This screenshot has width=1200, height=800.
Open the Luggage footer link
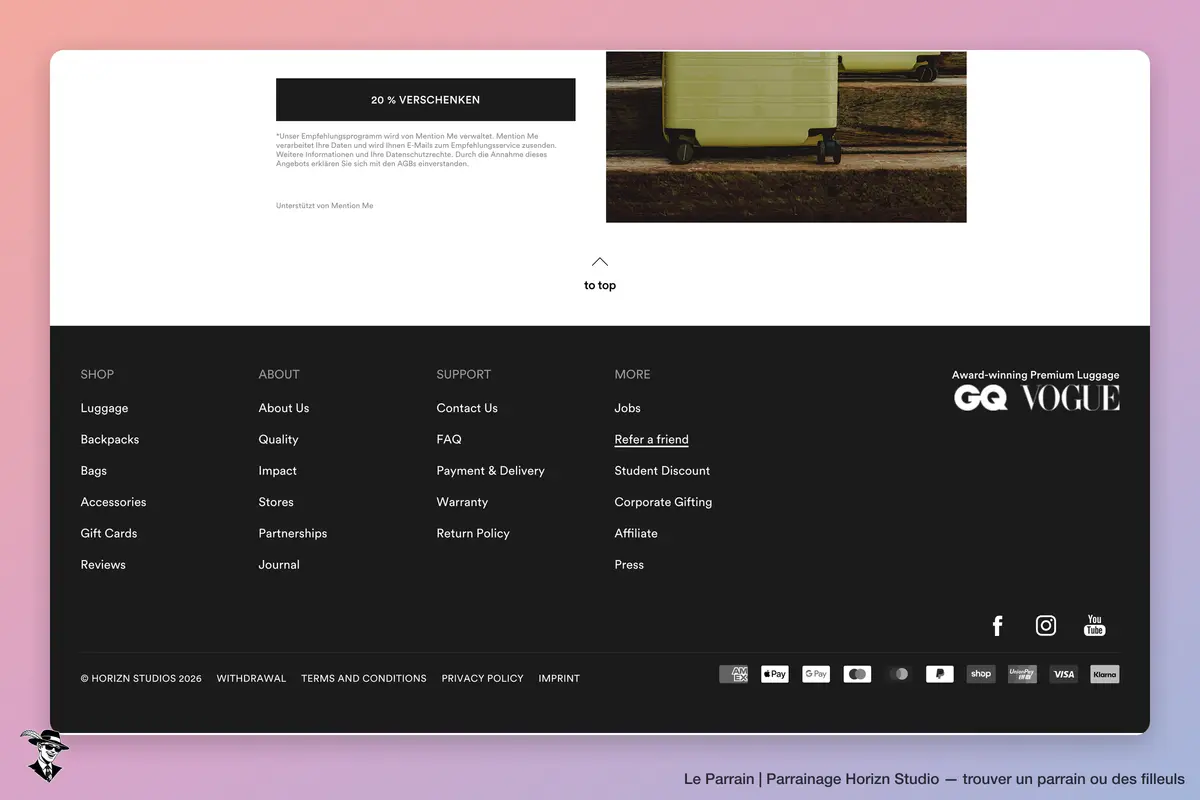point(104,408)
